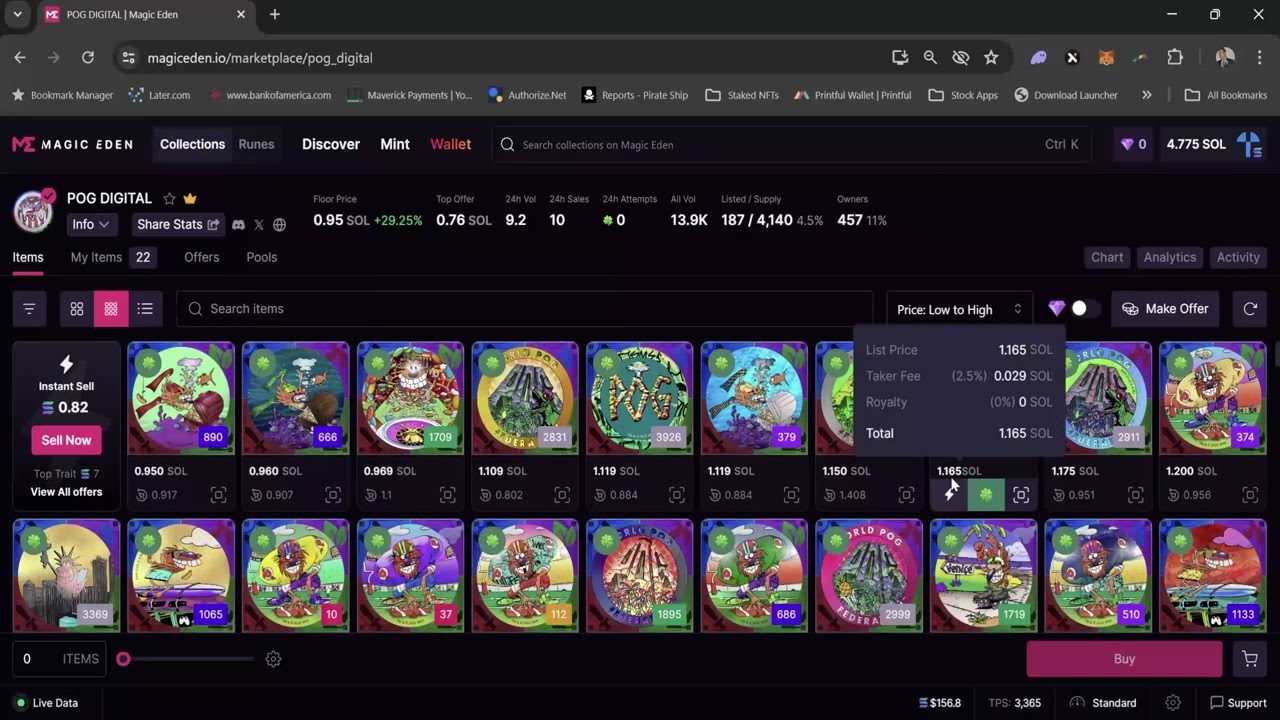Open the collection's website globe icon
The width and height of the screenshot is (1280, 720).
click(280, 225)
